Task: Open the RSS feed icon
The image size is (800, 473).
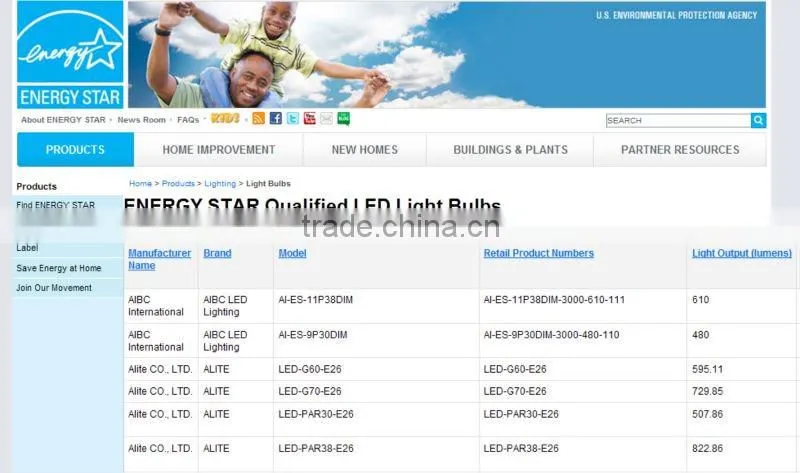Action: [x=259, y=119]
